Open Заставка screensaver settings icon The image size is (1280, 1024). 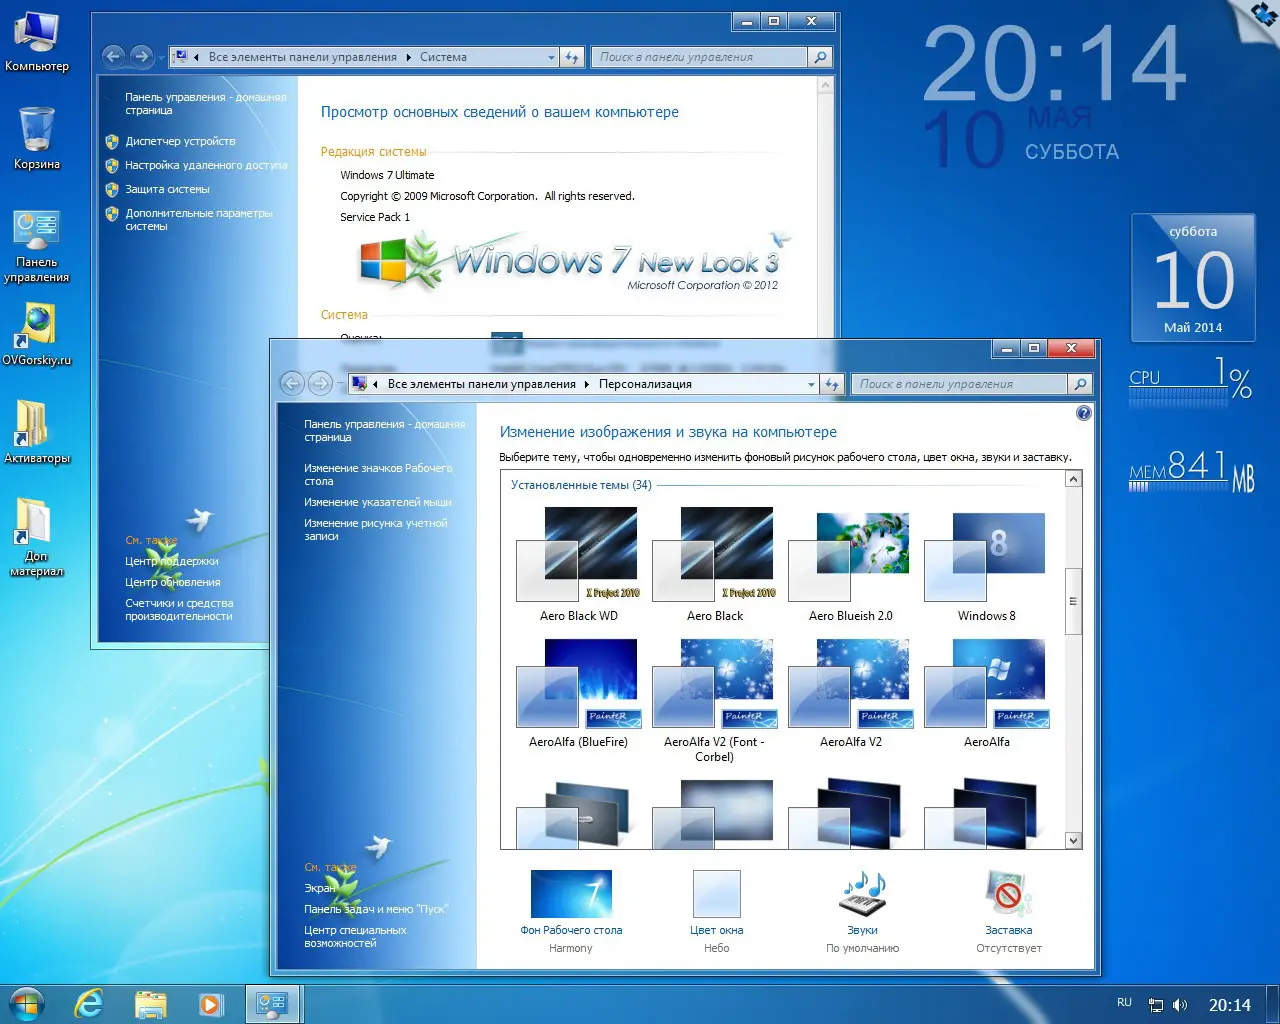click(1008, 911)
